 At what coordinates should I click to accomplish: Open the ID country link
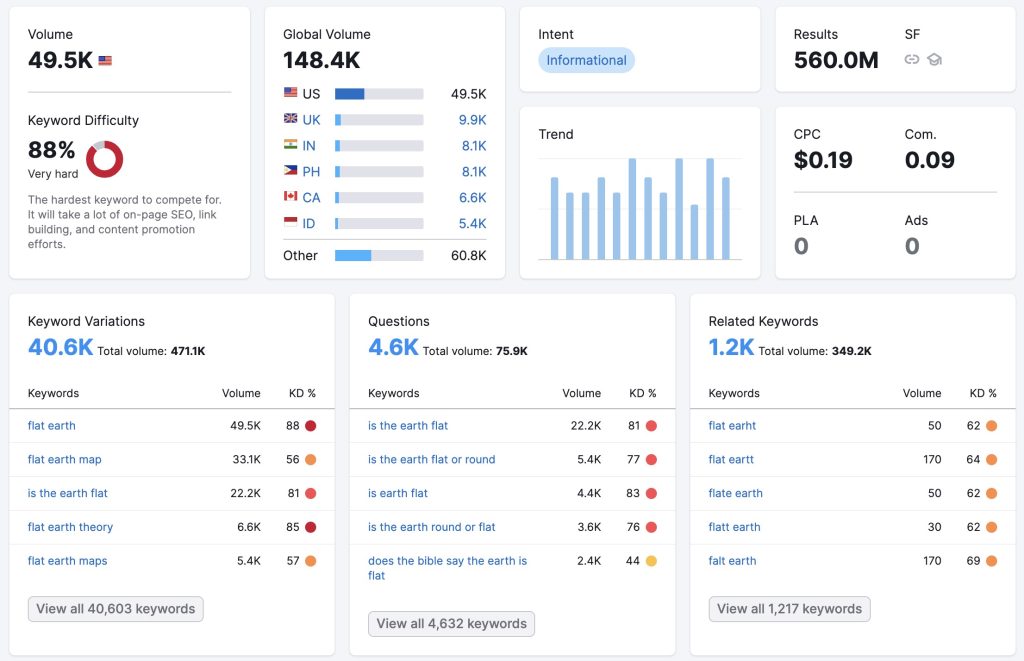309,223
